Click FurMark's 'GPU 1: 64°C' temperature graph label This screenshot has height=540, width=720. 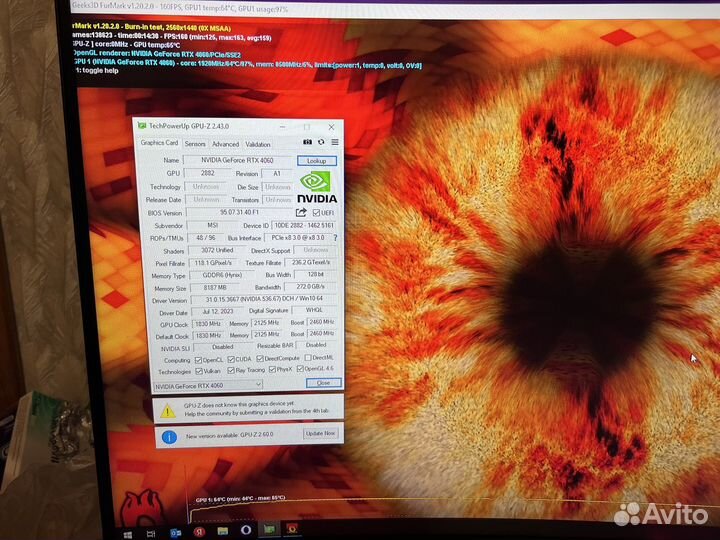click(x=241, y=499)
